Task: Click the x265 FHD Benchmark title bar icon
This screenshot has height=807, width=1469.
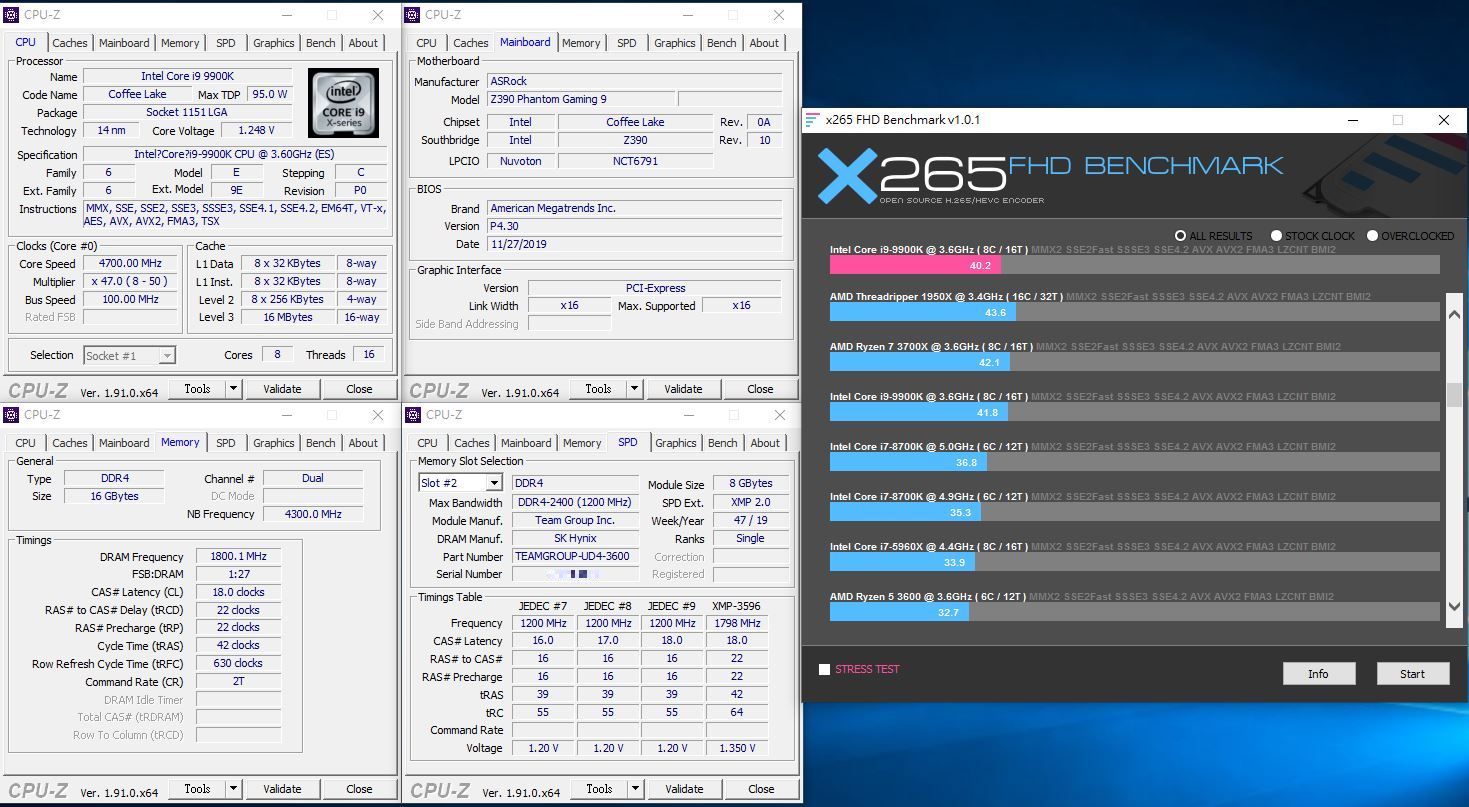Action: 813,120
